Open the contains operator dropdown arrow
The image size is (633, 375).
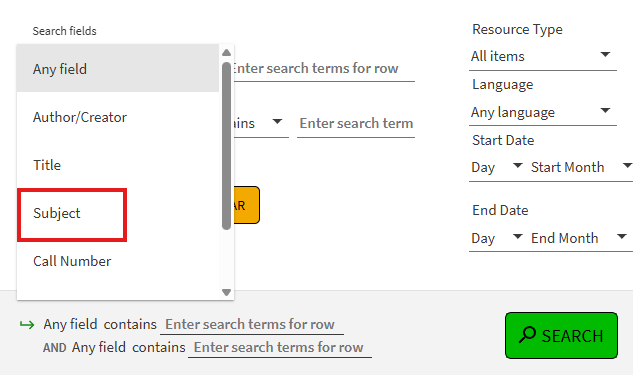(x=277, y=122)
